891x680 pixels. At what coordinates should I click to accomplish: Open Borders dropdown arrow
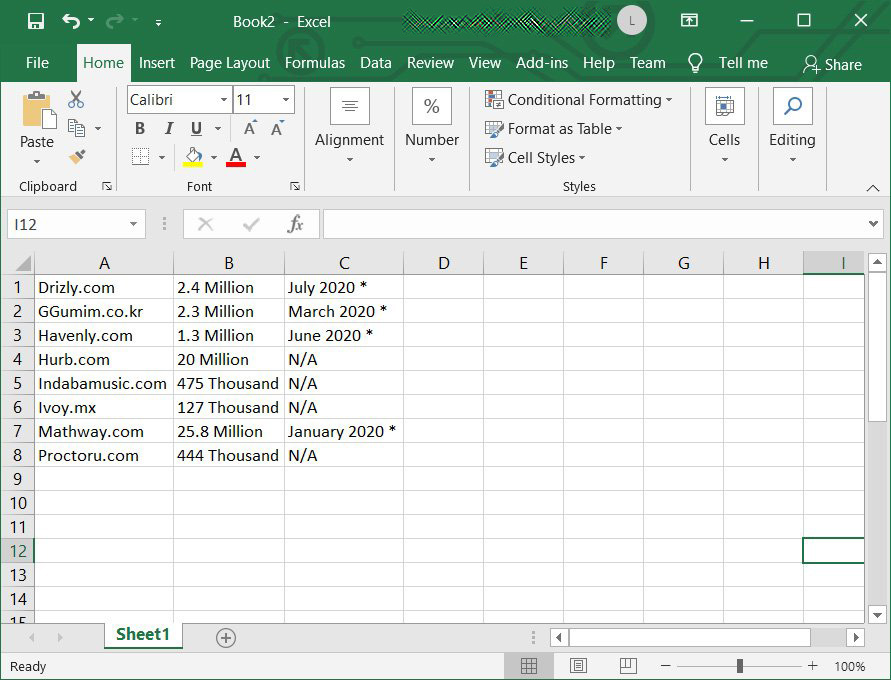click(162, 157)
